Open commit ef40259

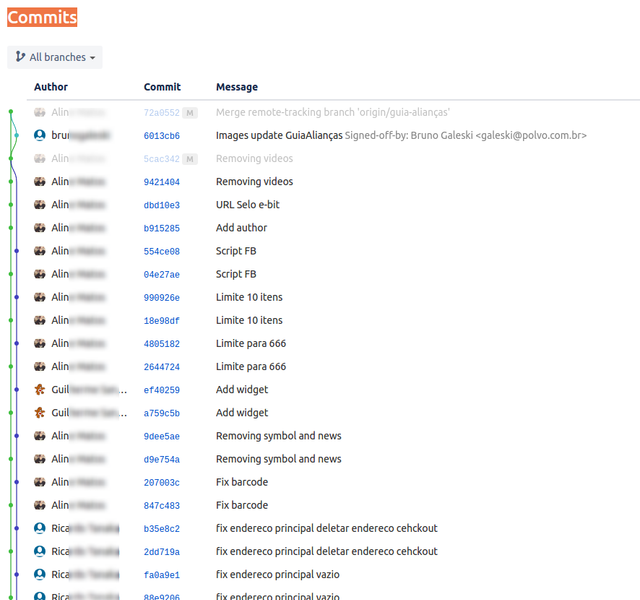tap(162, 390)
